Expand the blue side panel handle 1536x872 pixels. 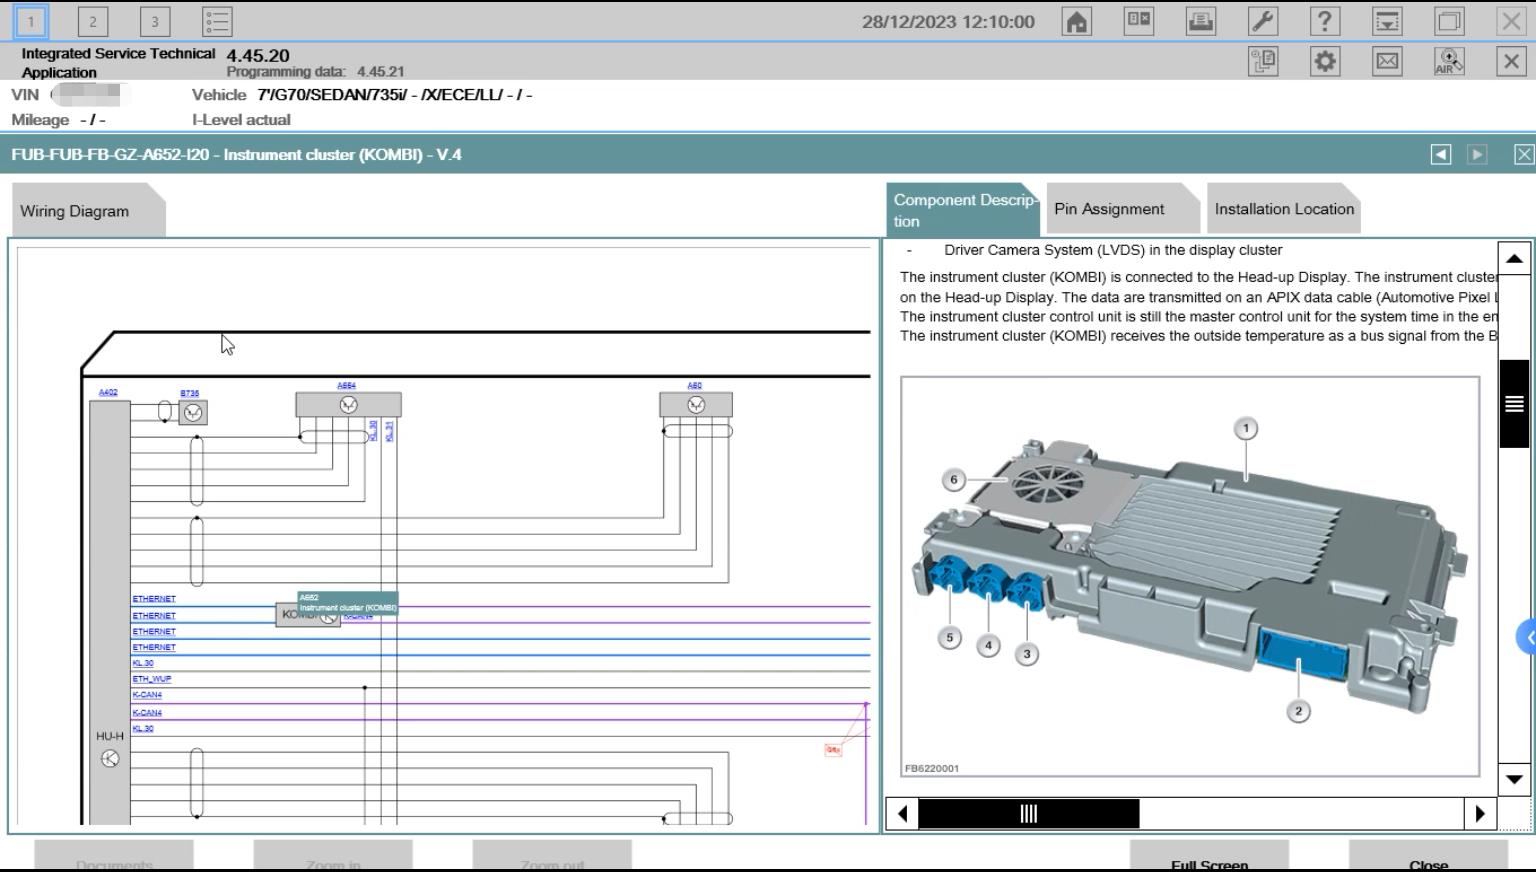(x=1527, y=637)
